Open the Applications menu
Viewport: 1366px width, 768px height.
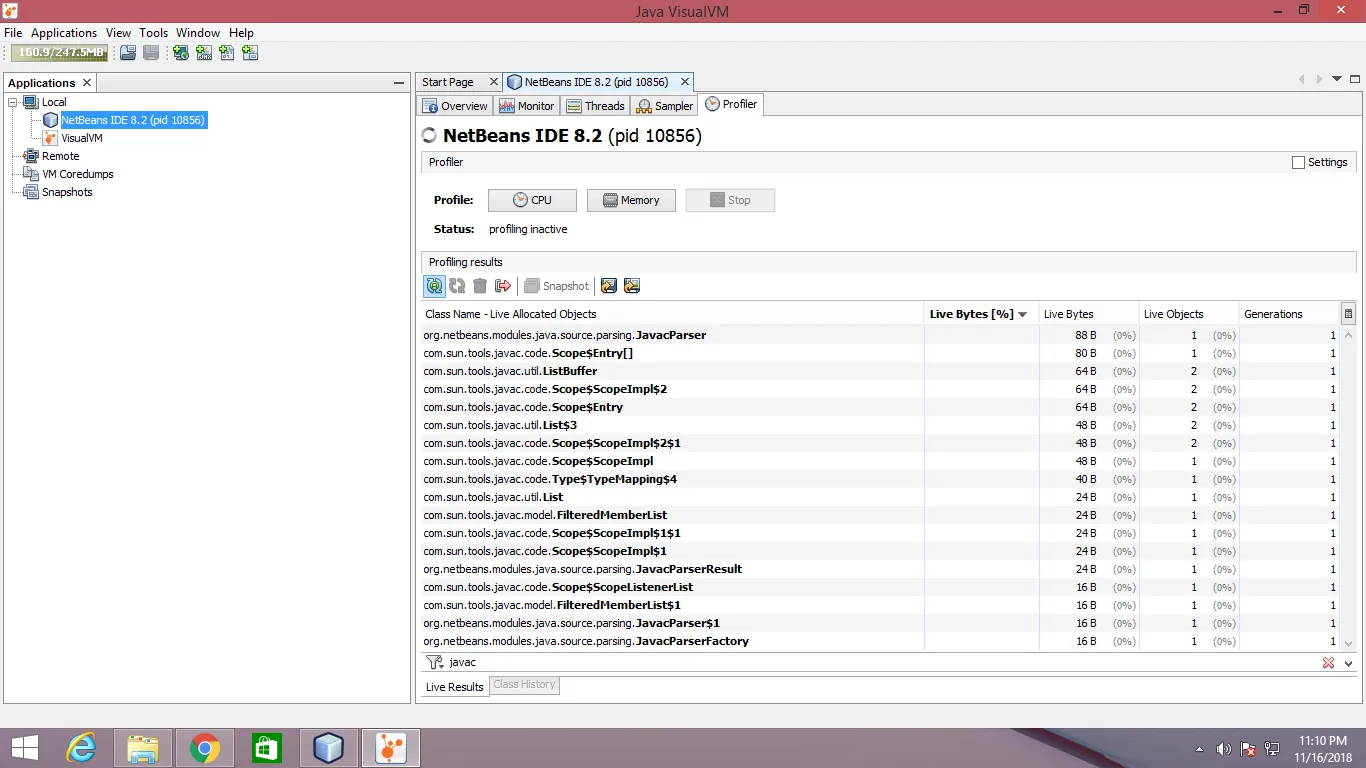64,33
